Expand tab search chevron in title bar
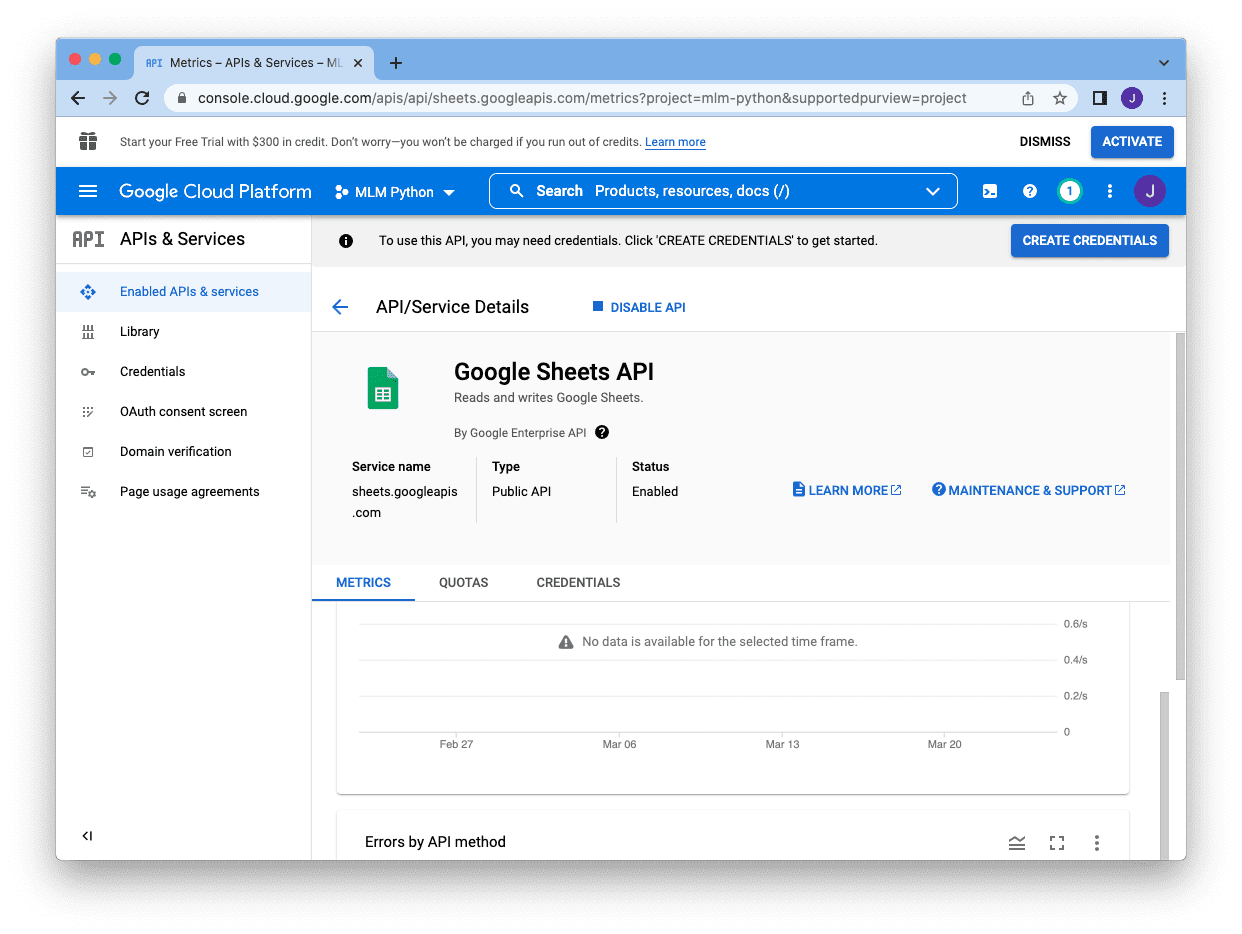Viewport: 1242px width, 934px height. click(x=1164, y=63)
